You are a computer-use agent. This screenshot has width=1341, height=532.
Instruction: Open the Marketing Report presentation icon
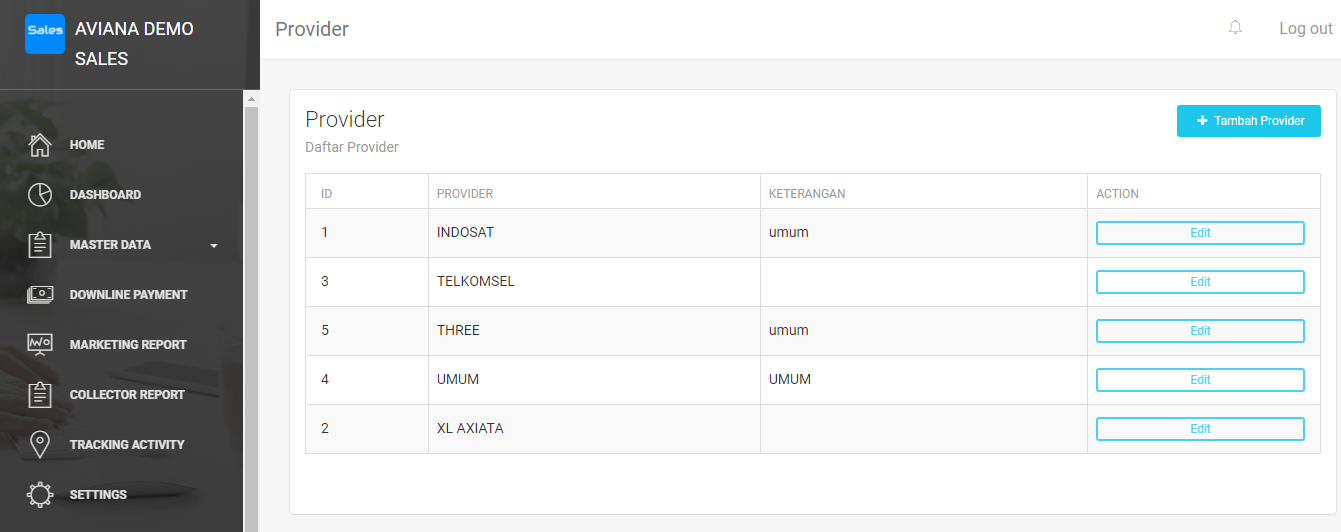(40, 345)
